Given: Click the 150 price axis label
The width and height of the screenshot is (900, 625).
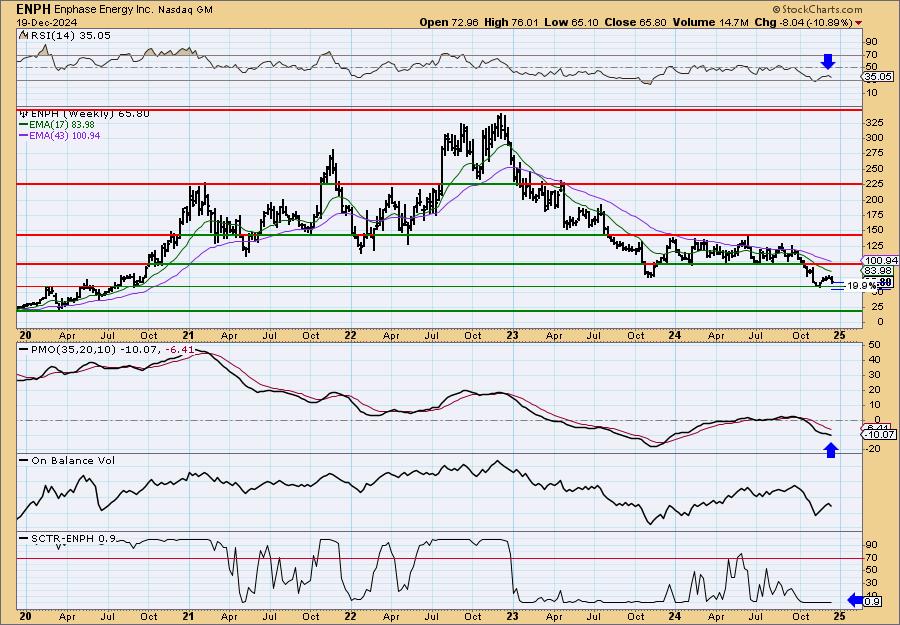Looking at the screenshot, I should click(x=874, y=230).
